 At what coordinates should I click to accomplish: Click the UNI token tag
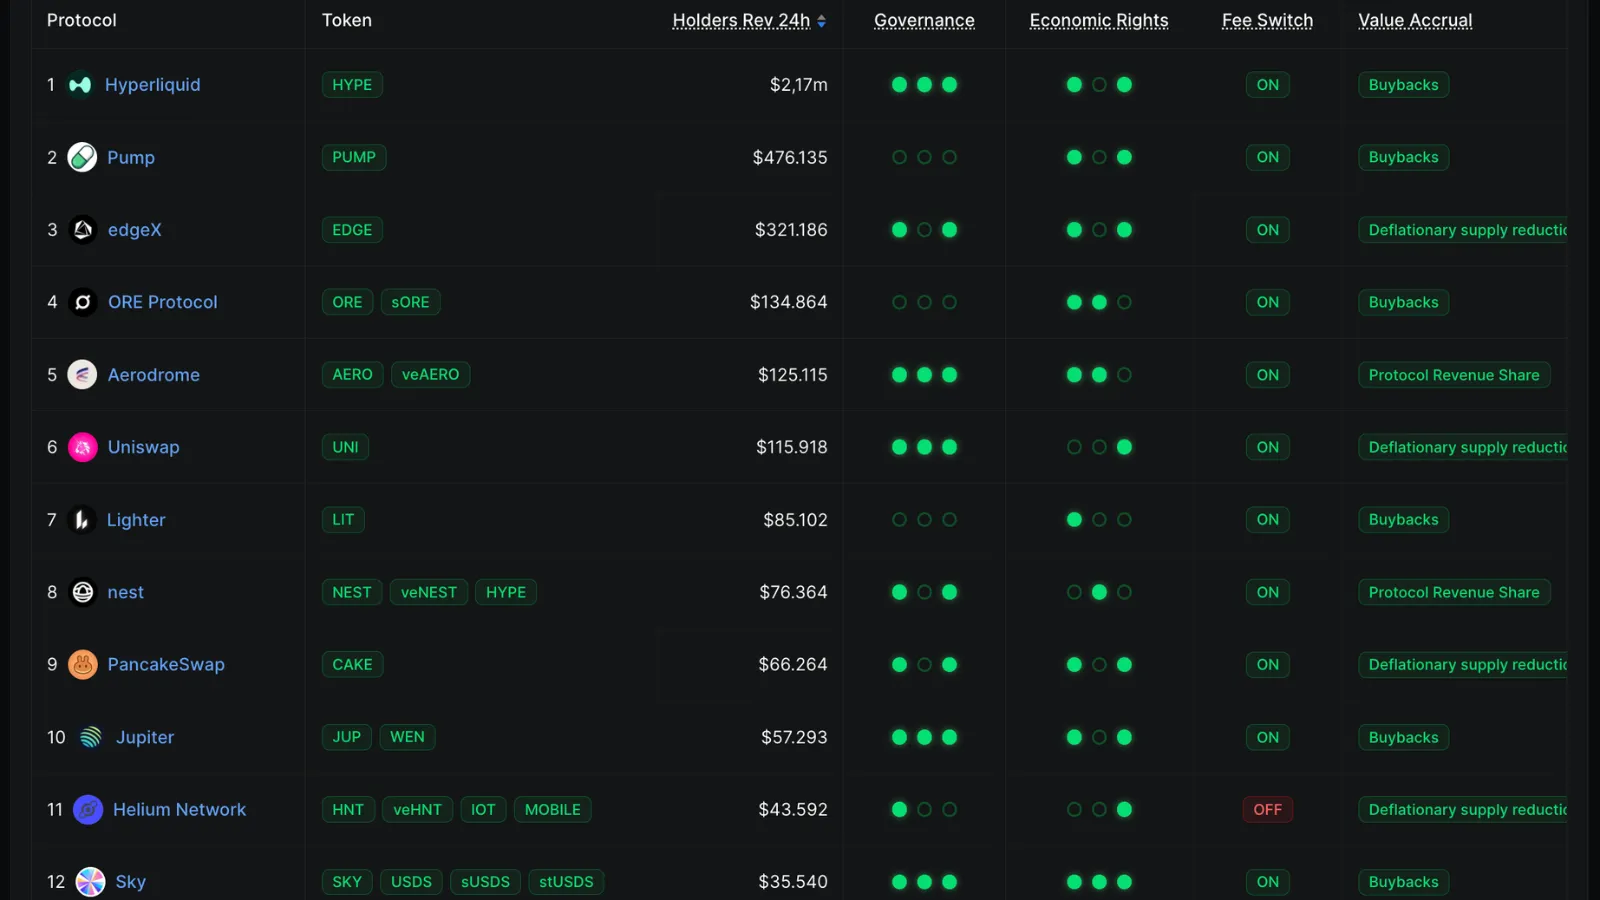pos(345,447)
